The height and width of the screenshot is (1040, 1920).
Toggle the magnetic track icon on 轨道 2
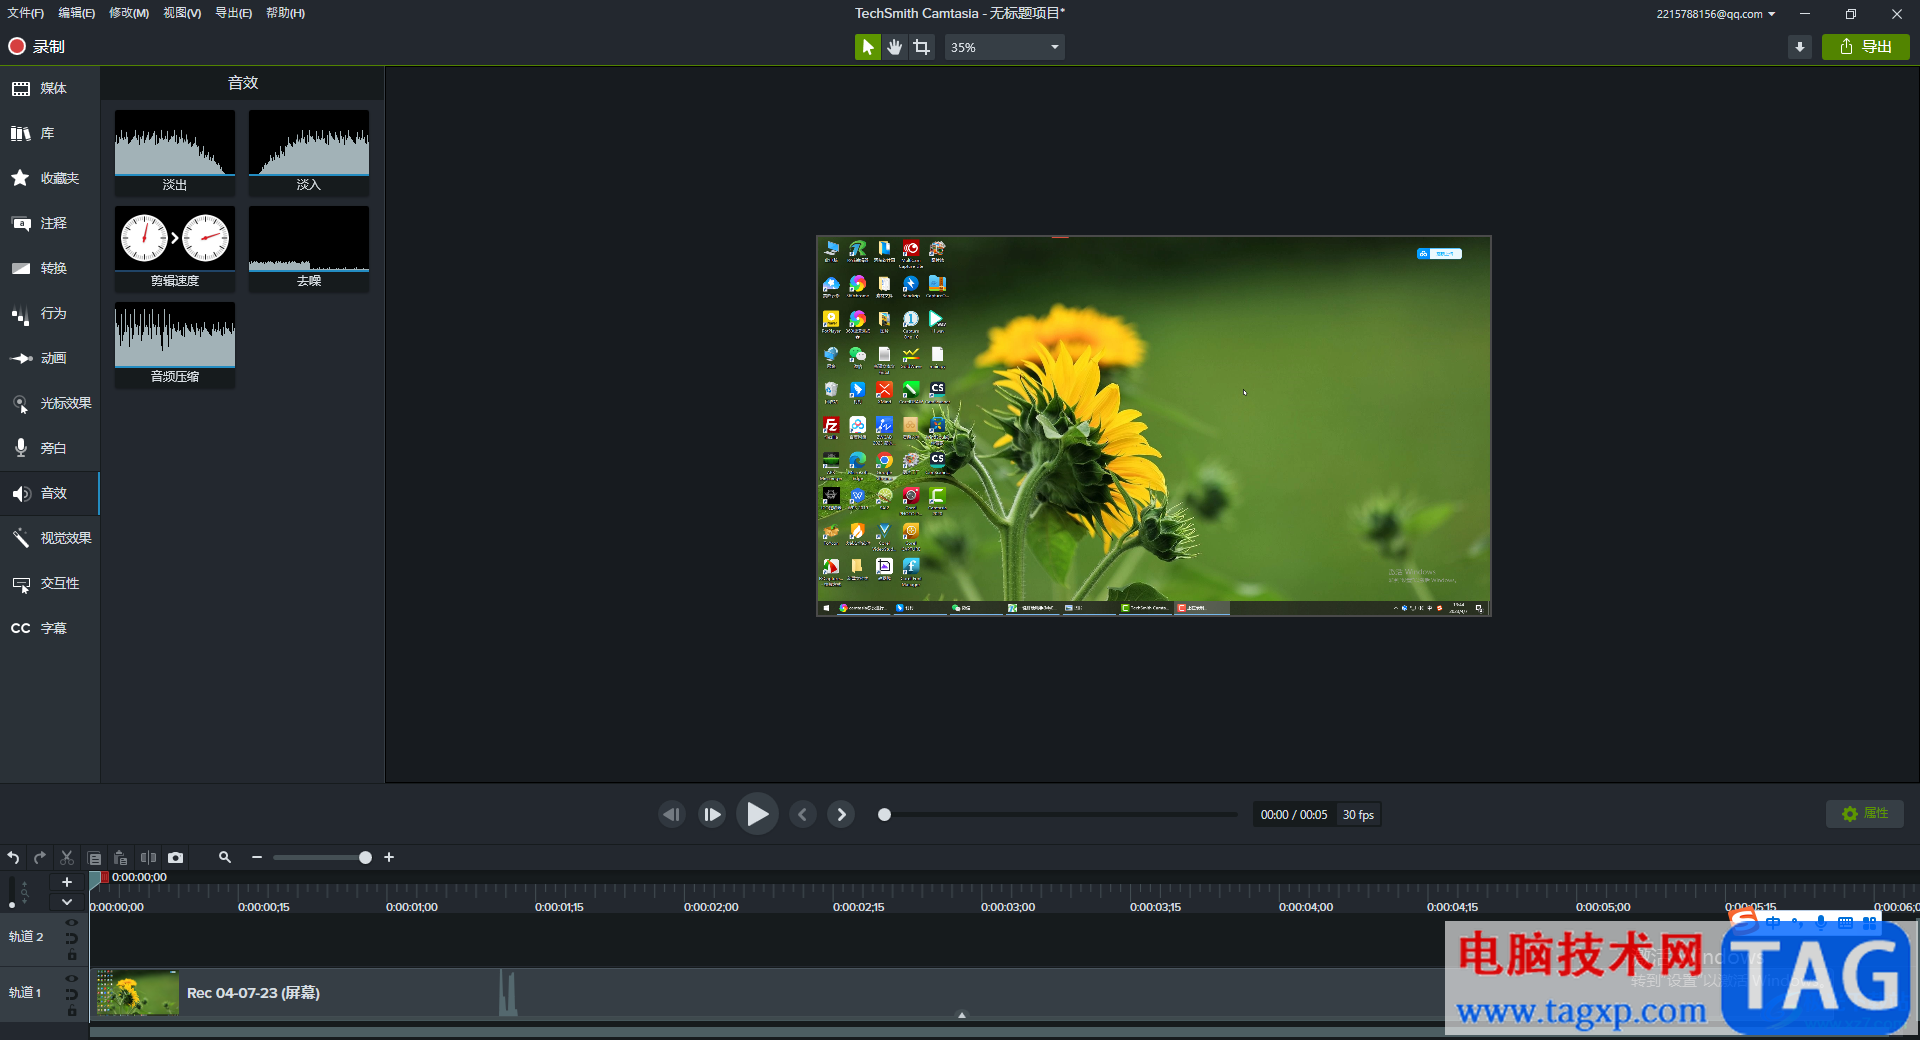pyautogui.click(x=72, y=938)
